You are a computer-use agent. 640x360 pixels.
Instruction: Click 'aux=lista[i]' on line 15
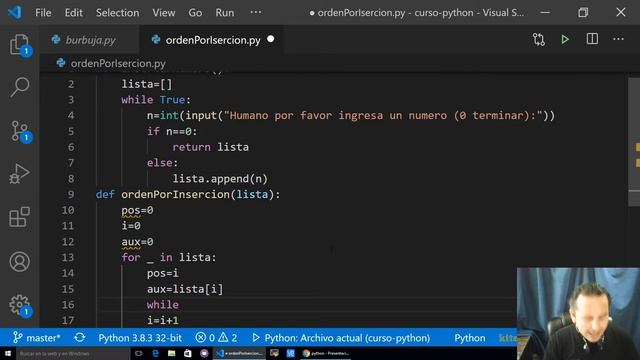[x=185, y=289]
